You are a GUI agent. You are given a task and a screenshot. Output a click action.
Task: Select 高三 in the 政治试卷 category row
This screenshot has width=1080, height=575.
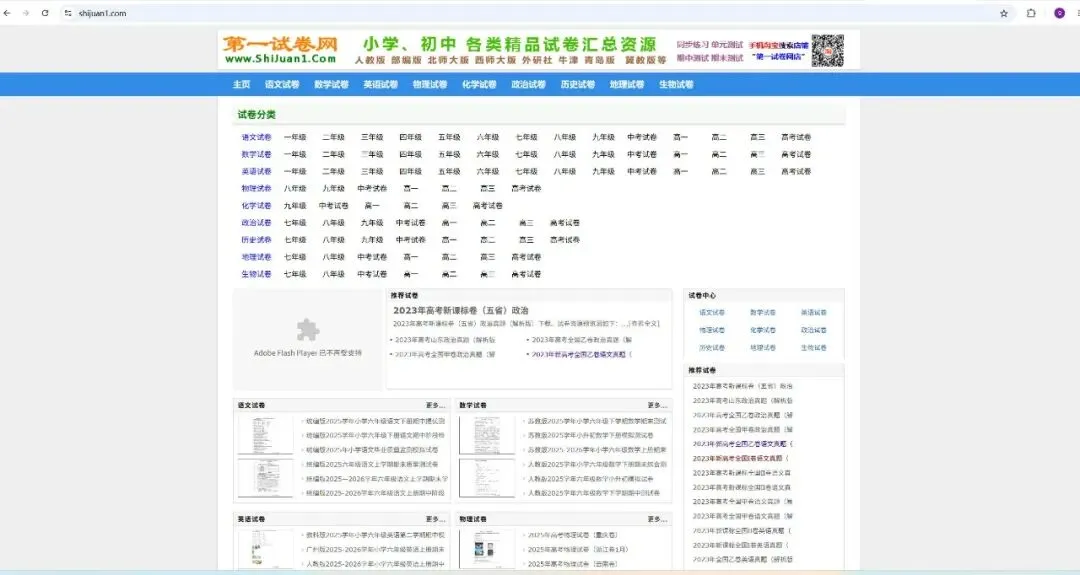tap(526, 222)
